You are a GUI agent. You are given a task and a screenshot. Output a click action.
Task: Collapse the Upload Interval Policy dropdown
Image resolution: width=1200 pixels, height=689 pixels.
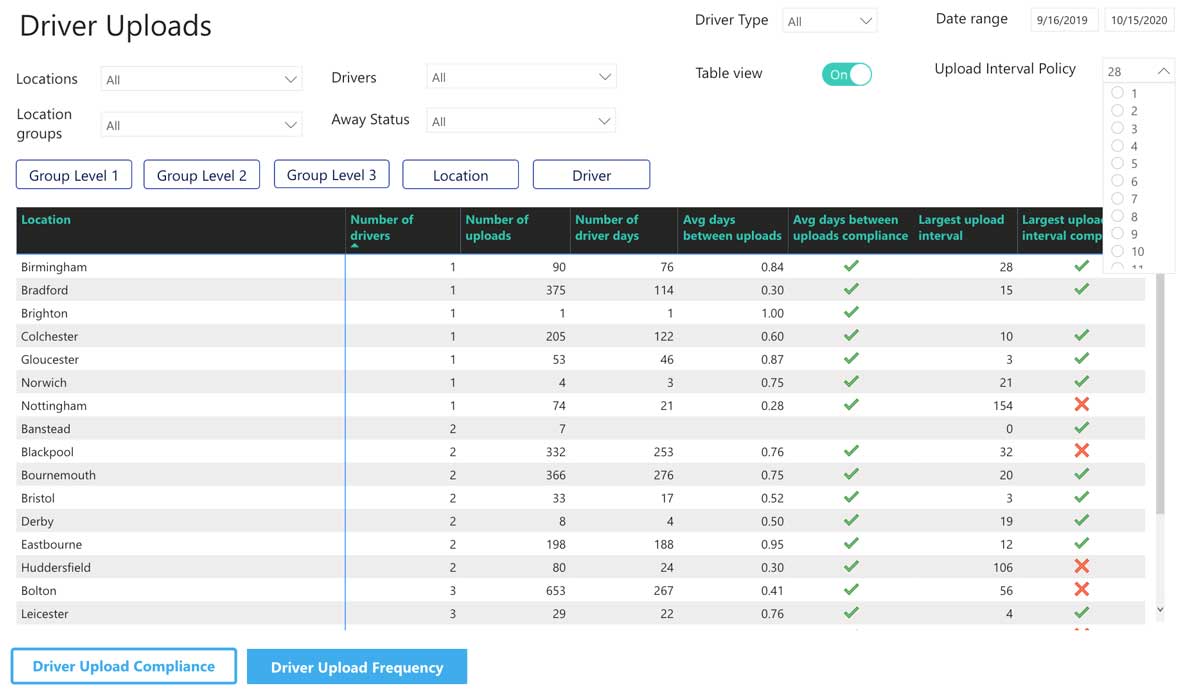[1164, 71]
